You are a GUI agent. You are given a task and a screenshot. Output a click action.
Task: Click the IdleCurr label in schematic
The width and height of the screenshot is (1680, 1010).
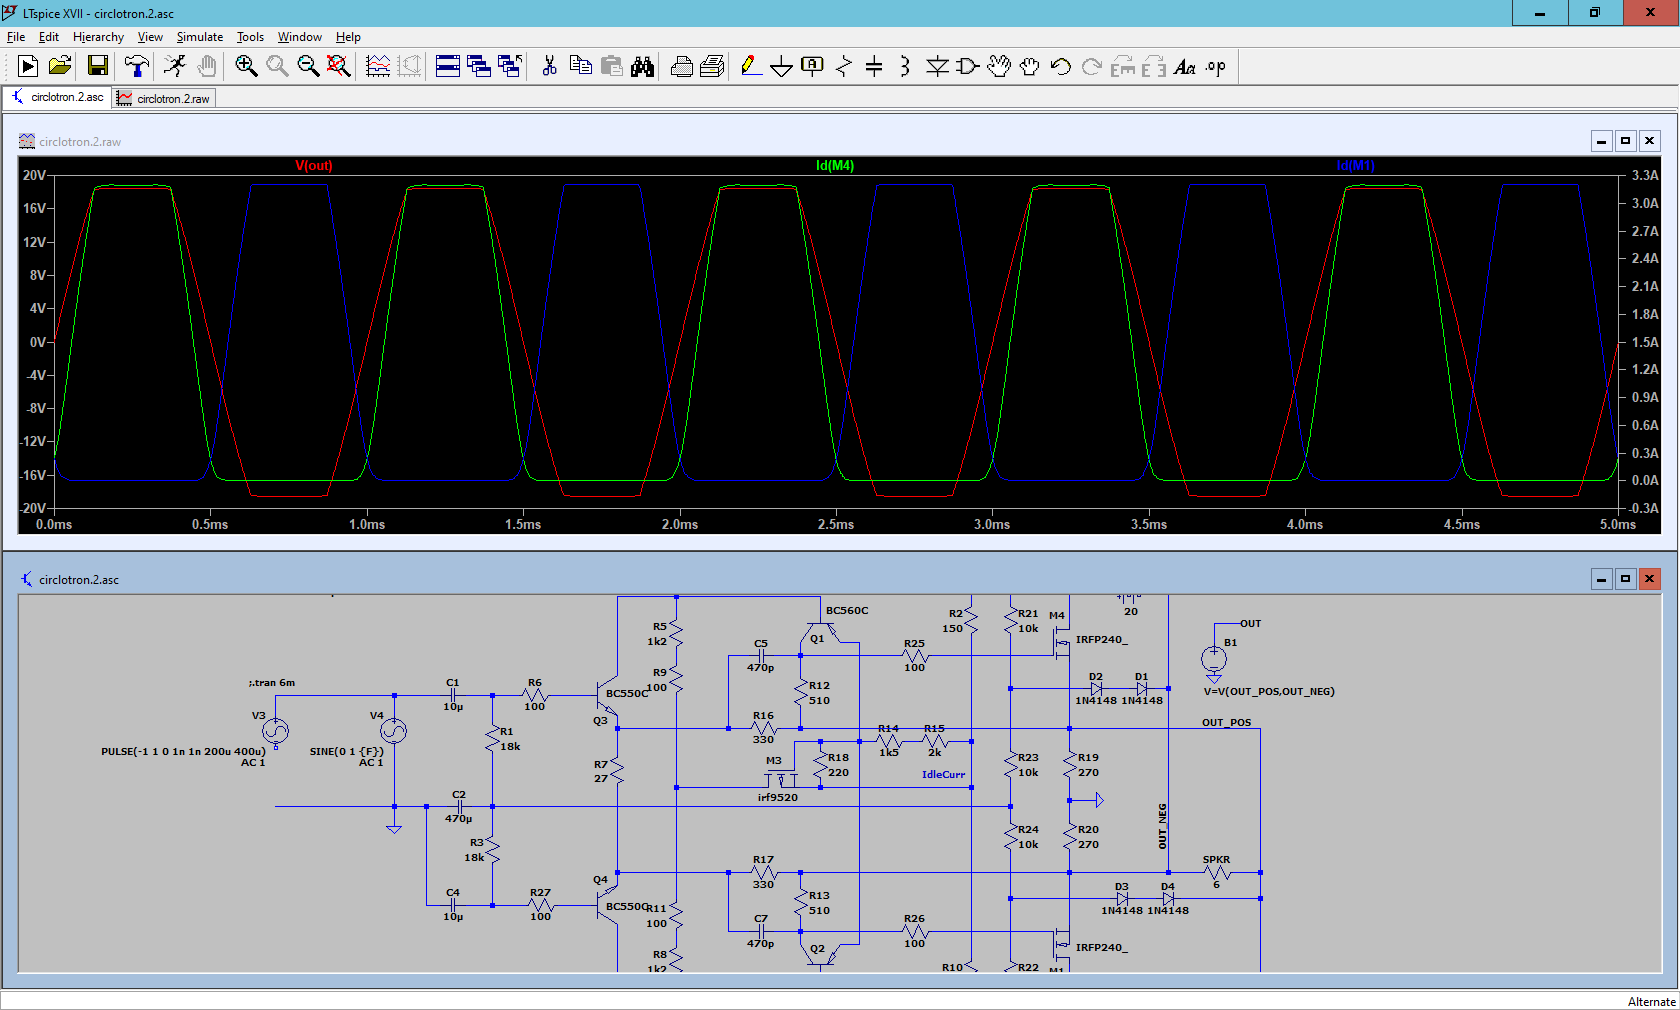[x=943, y=775]
